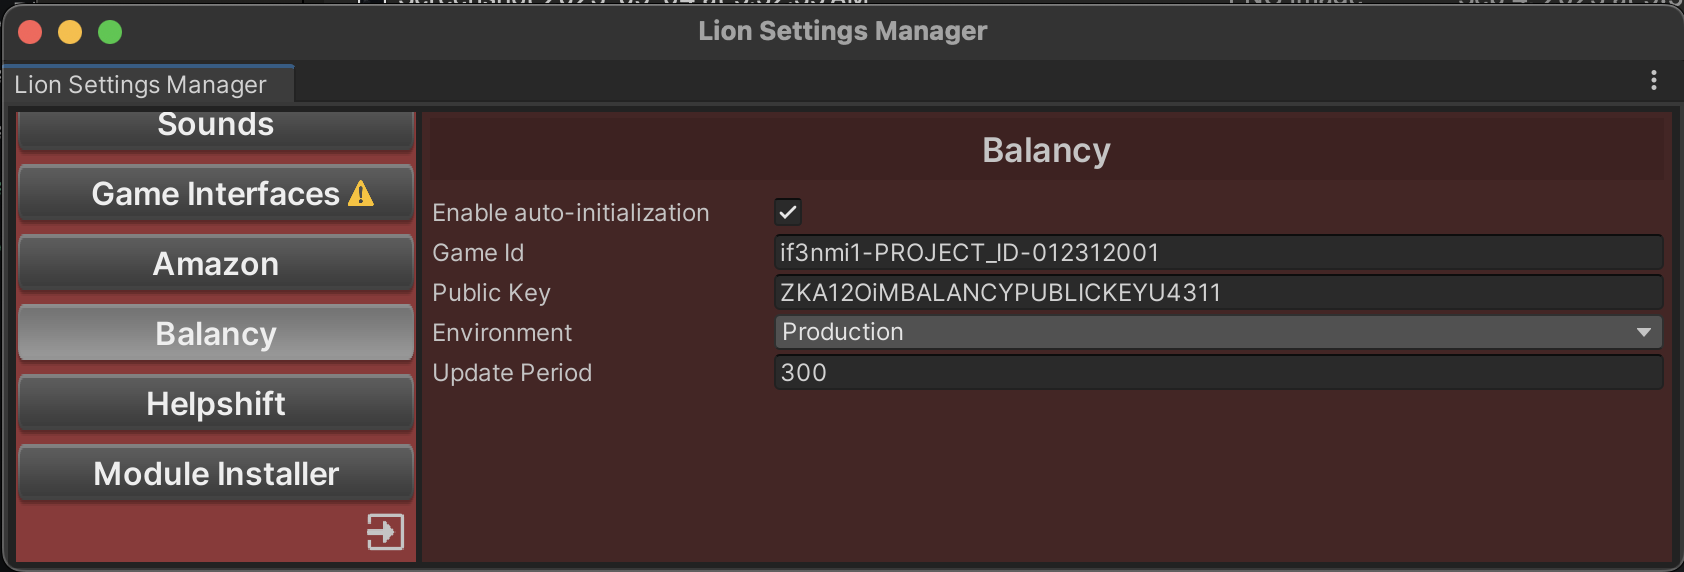Expand the Environment dropdown showing Production
Image resolution: width=1684 pixels, height=572 pixels.
(x=1218, y=332)
